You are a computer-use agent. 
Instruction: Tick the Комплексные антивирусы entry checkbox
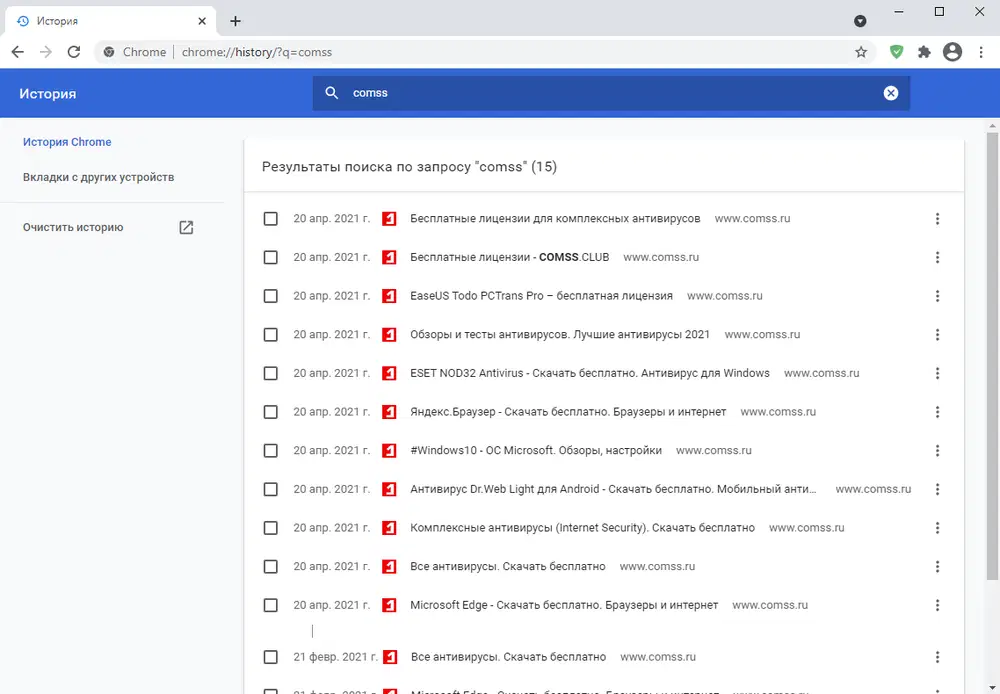[x=270, y=528]
